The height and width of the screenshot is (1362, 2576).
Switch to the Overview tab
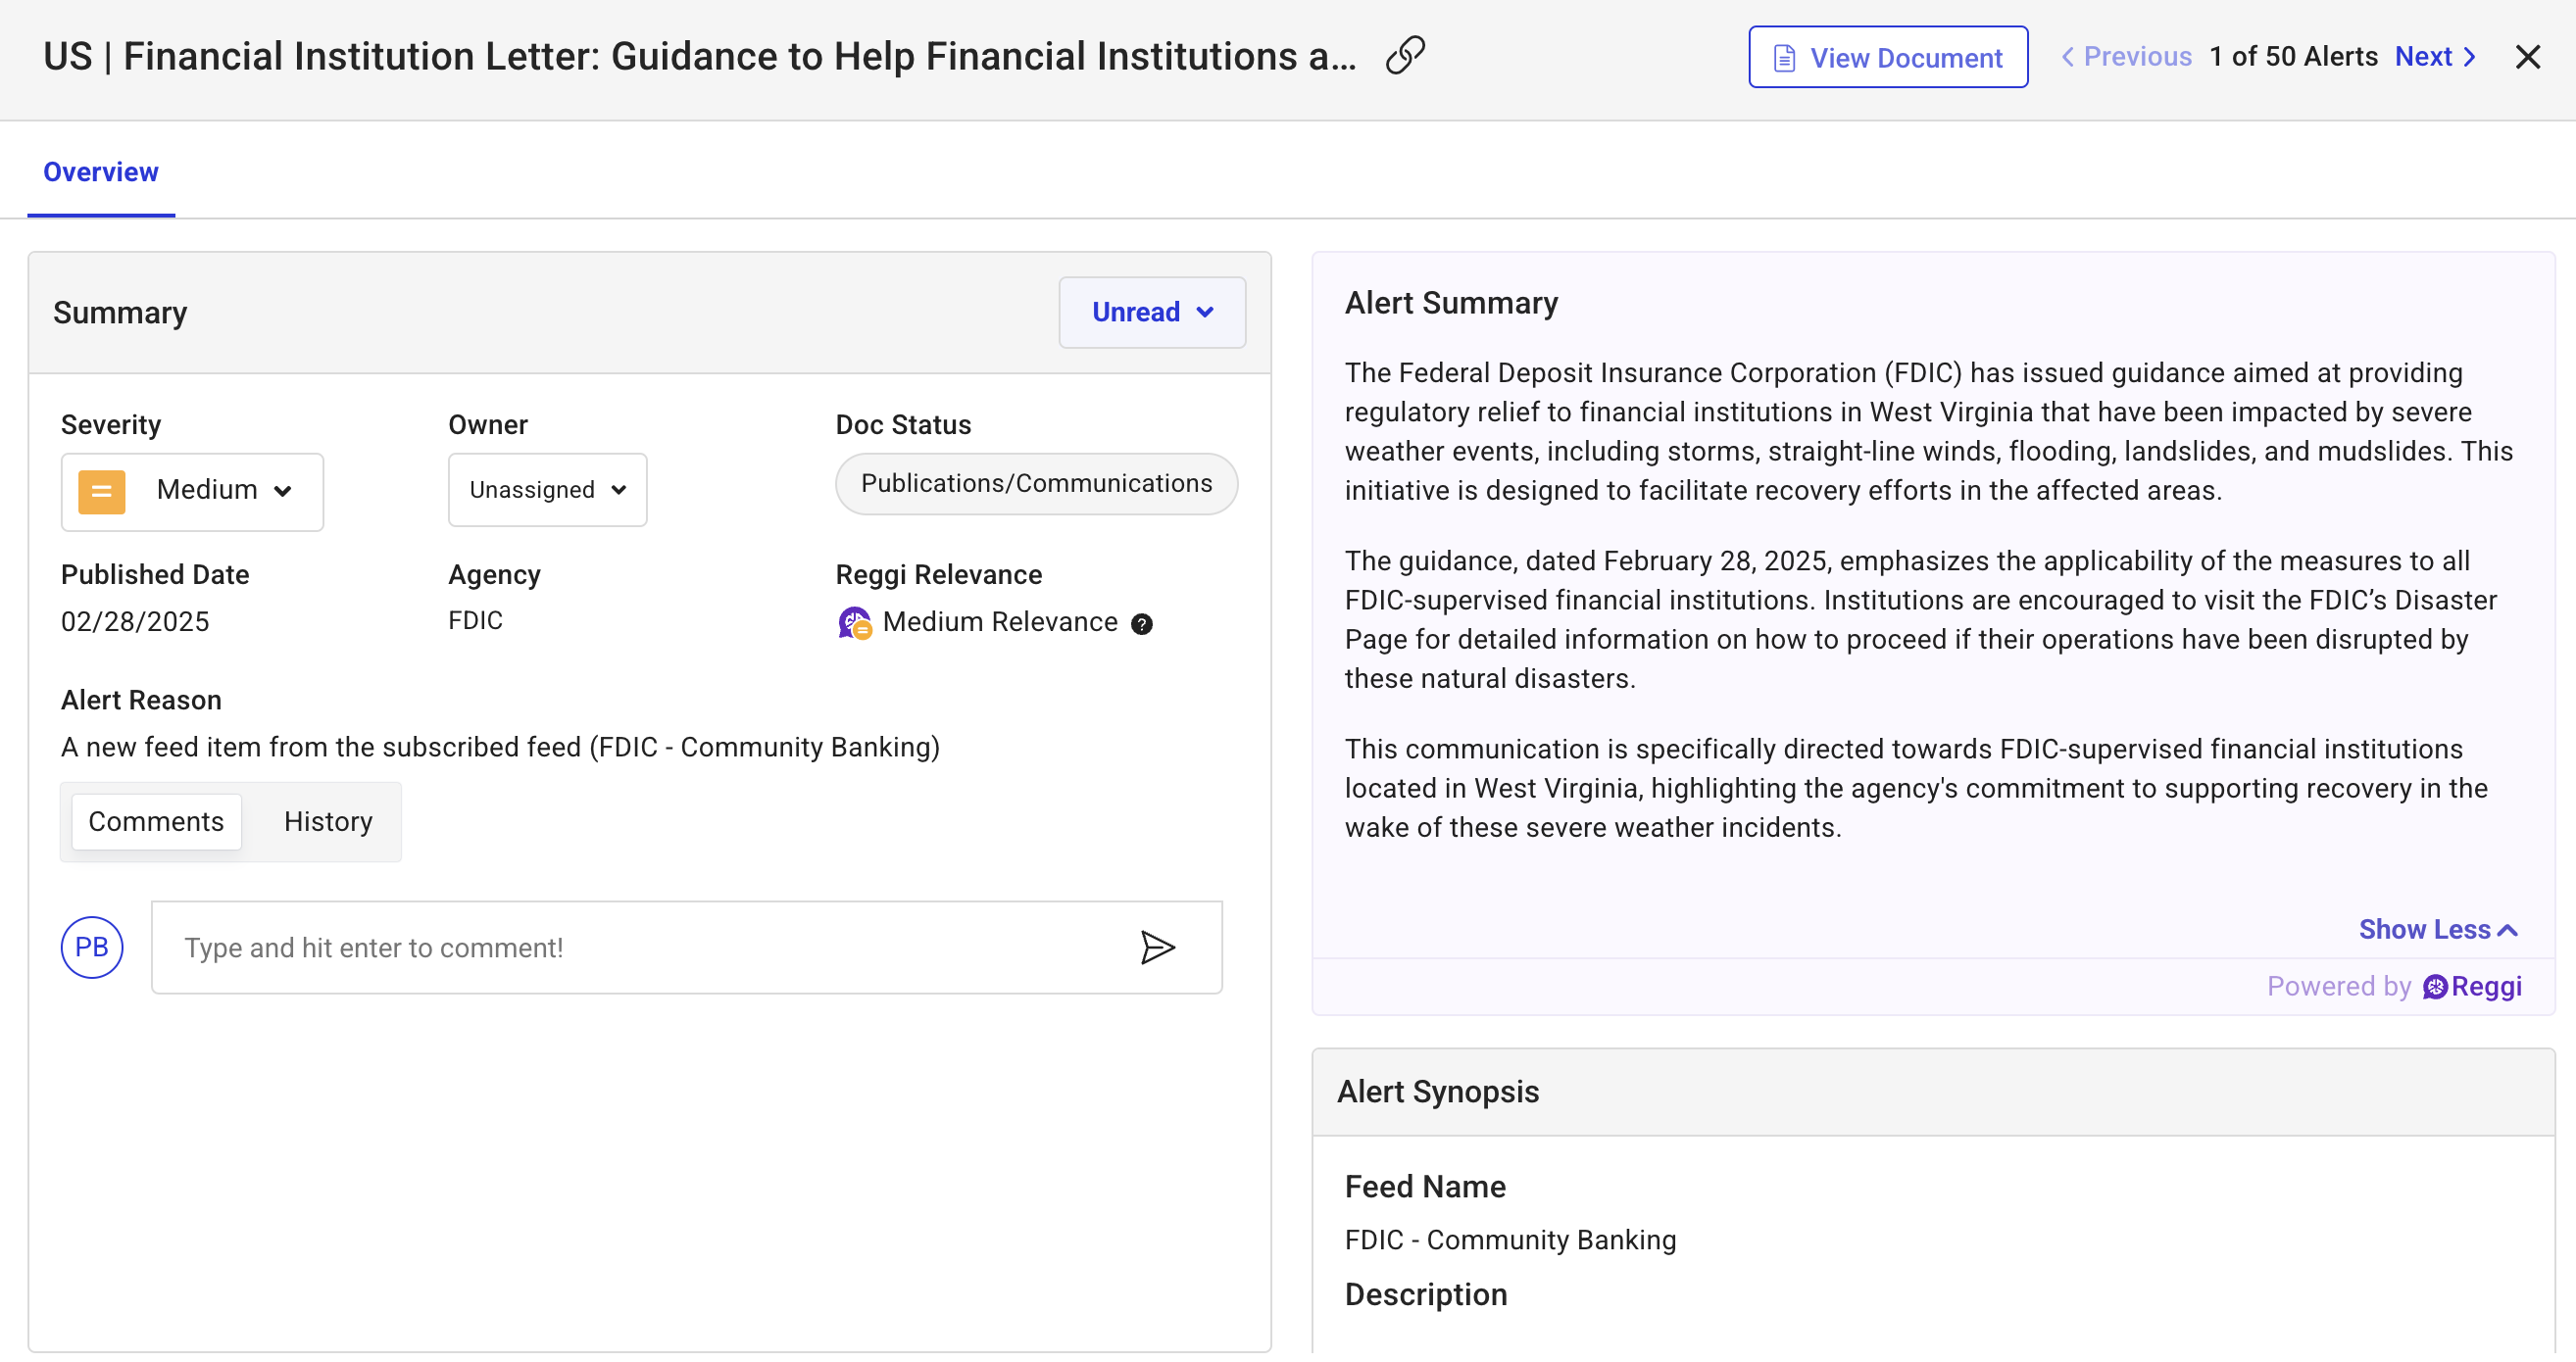point(101,172)
